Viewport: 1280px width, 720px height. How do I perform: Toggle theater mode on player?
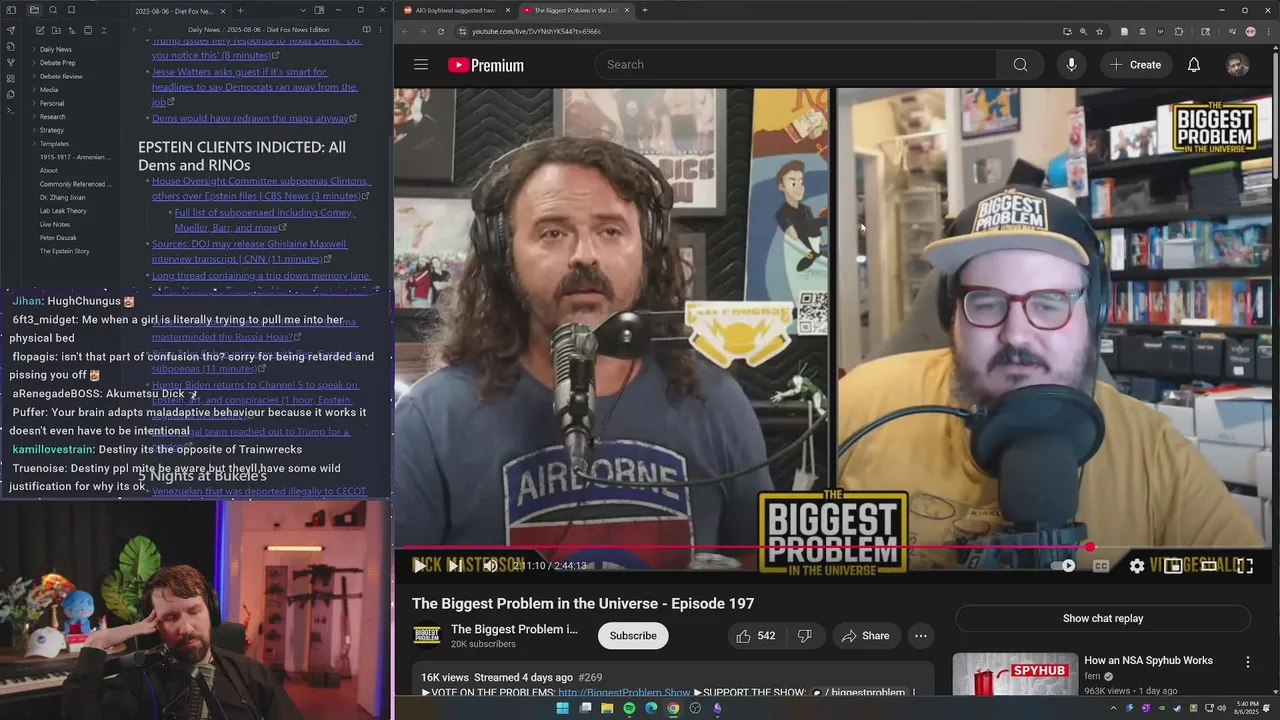1209,566
